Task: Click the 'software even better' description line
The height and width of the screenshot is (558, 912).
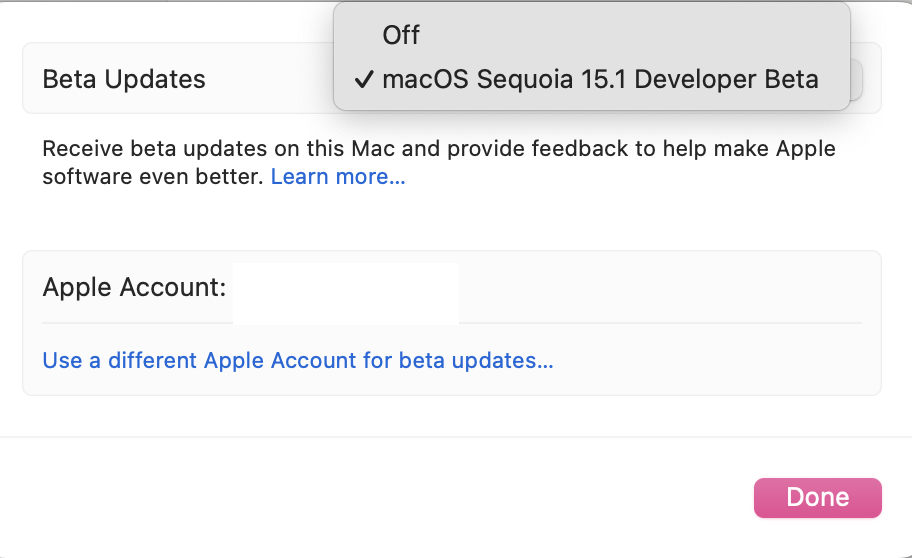Action: [x=154, y=177]
